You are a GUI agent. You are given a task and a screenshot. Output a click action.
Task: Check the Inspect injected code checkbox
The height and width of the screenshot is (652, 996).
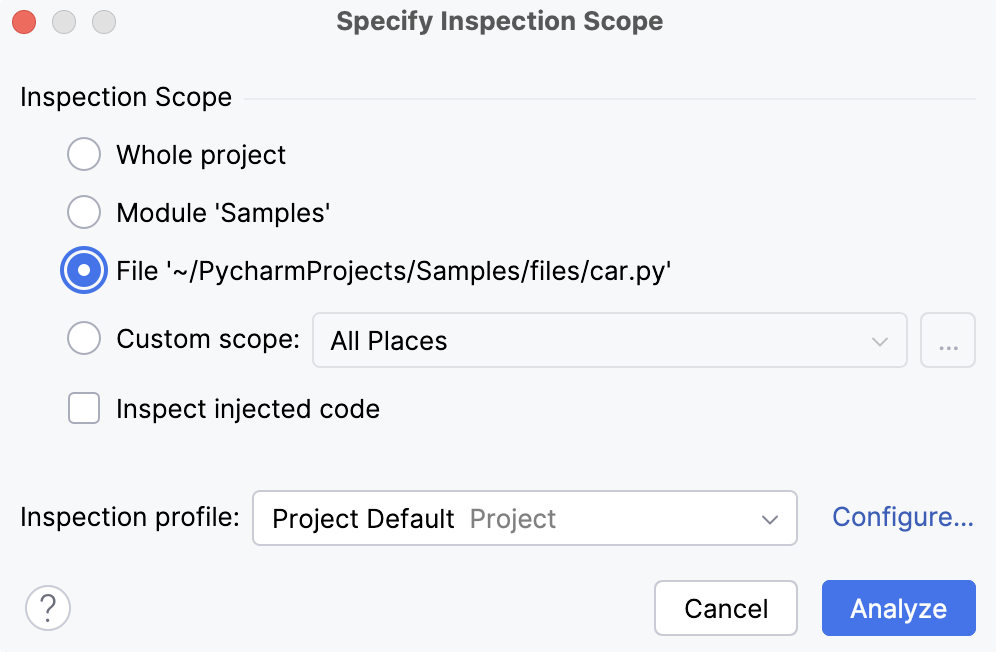click(84, 408)
